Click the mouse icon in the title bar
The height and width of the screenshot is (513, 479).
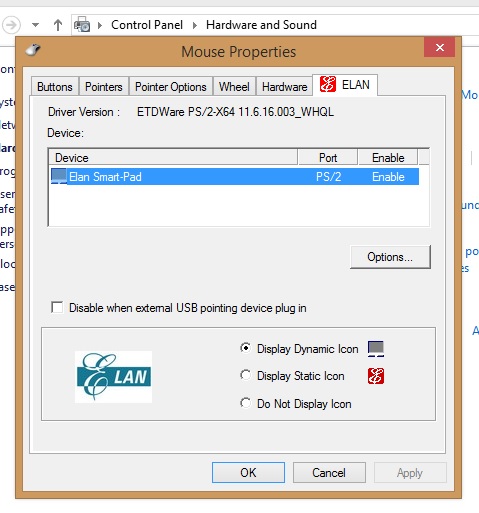point(33,50)
